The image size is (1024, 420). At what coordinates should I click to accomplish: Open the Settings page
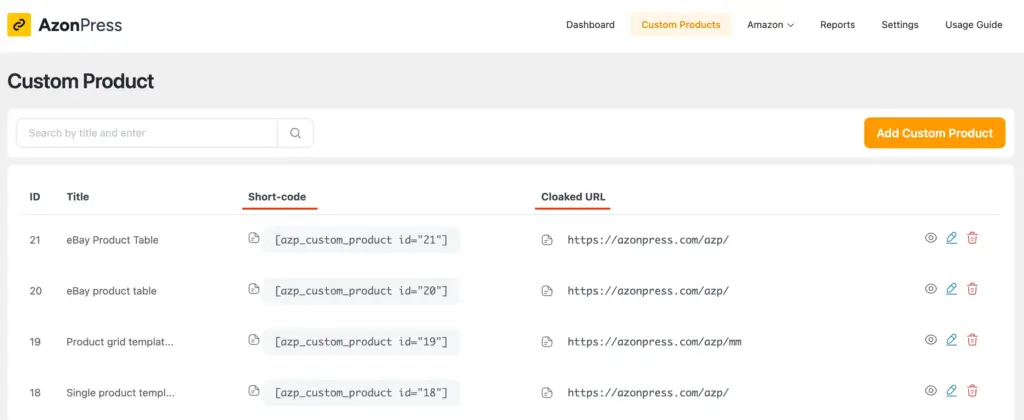pos(900,25)
